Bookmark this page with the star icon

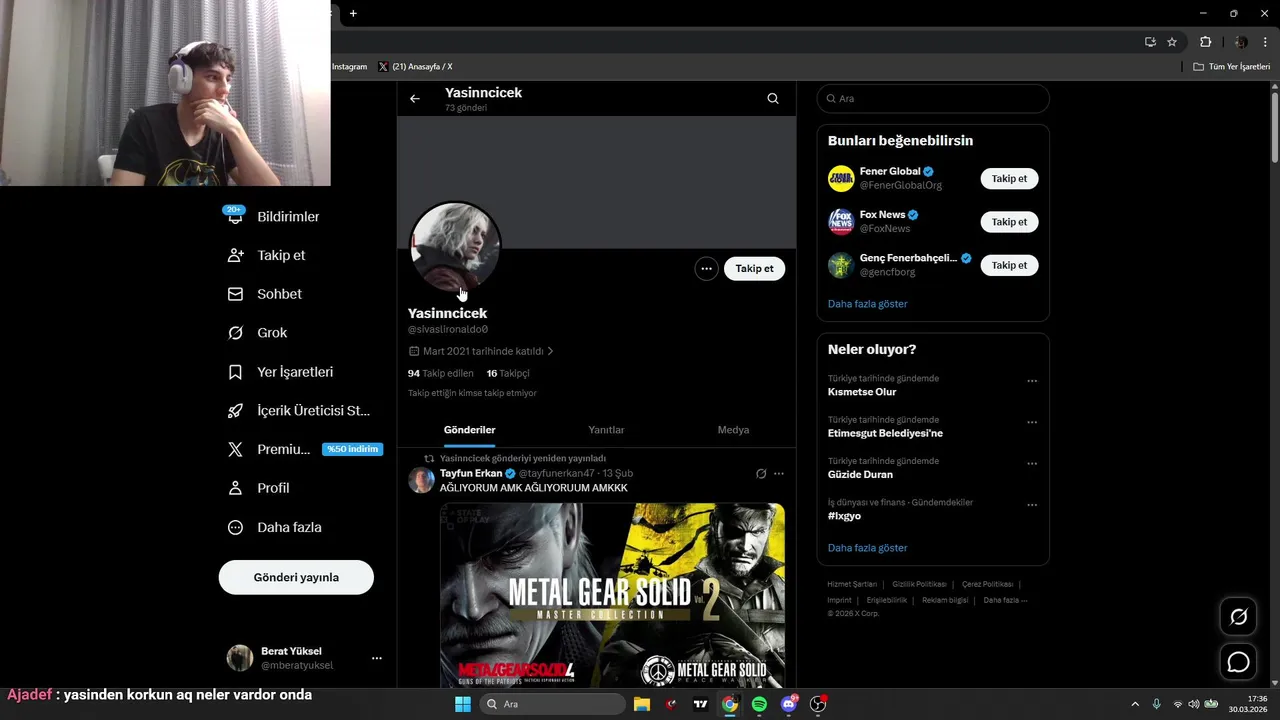pos(1172,42)
